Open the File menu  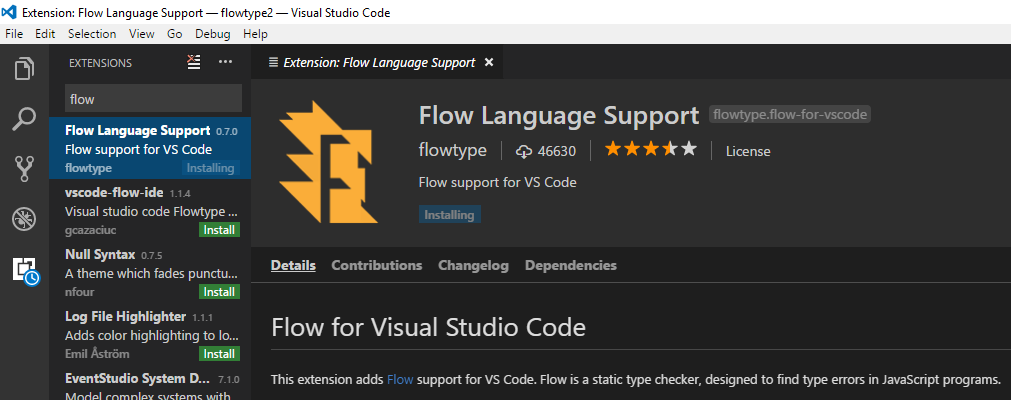[14, 34]
